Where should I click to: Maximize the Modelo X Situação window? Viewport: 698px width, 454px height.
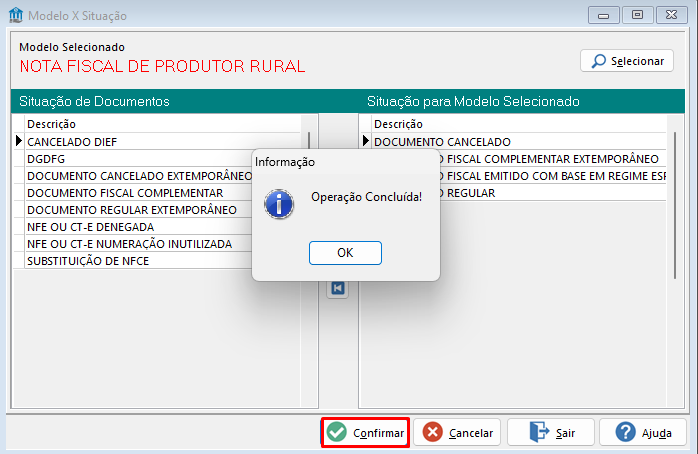coord(637,15)
